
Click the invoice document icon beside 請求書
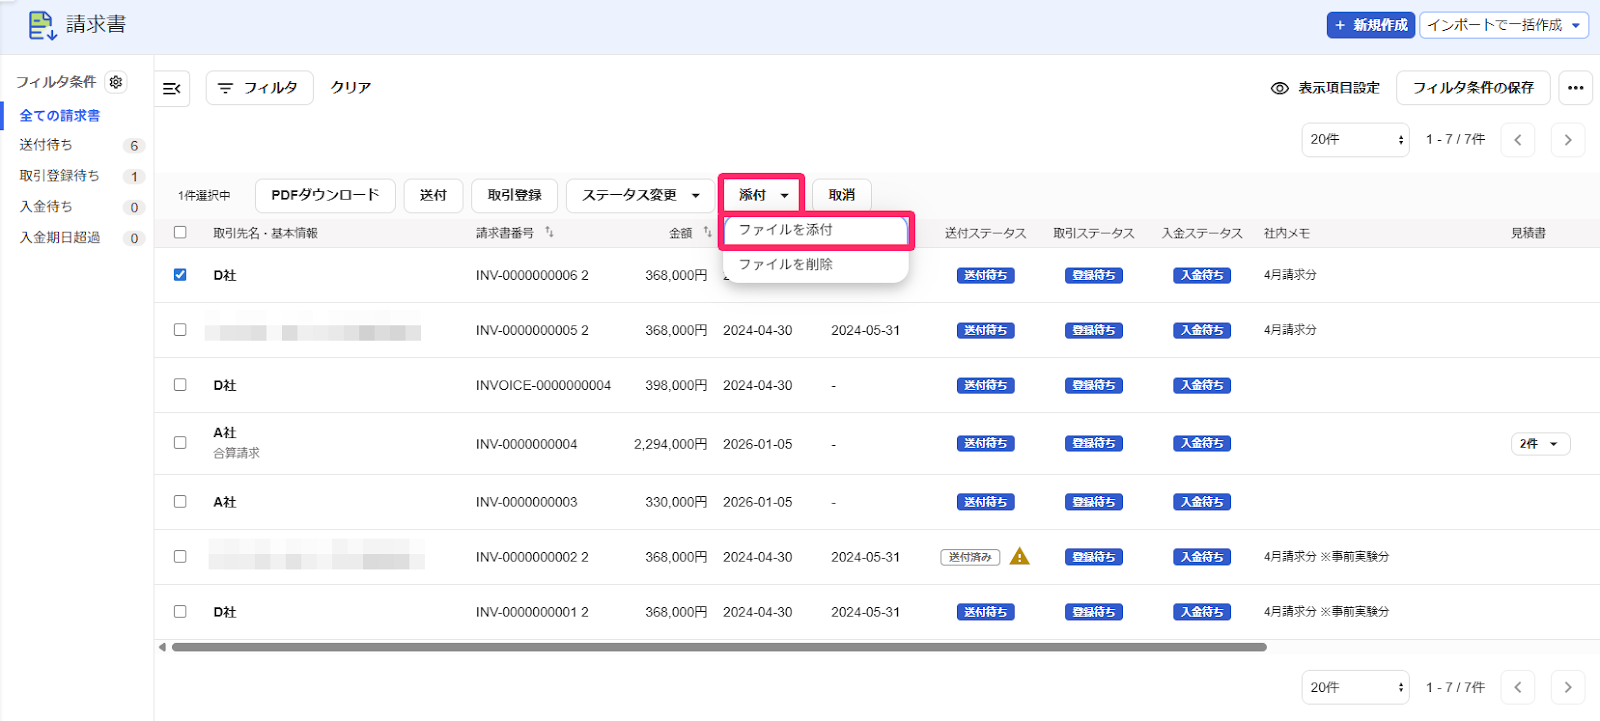(42, 25)
